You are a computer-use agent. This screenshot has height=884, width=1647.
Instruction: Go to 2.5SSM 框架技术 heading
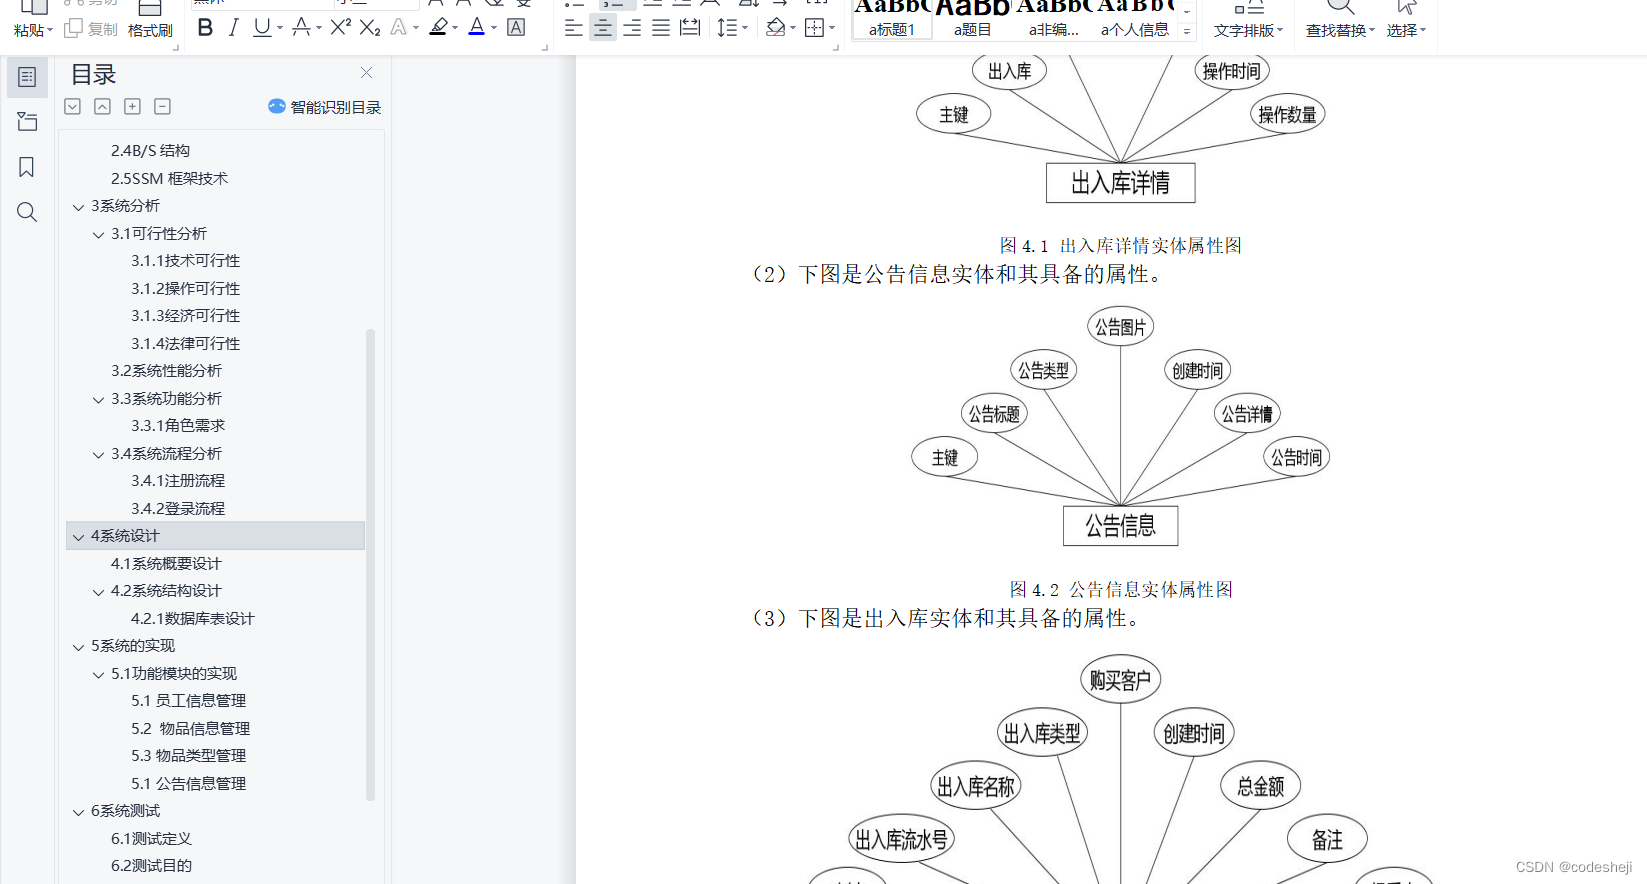[x=169, y=178]
